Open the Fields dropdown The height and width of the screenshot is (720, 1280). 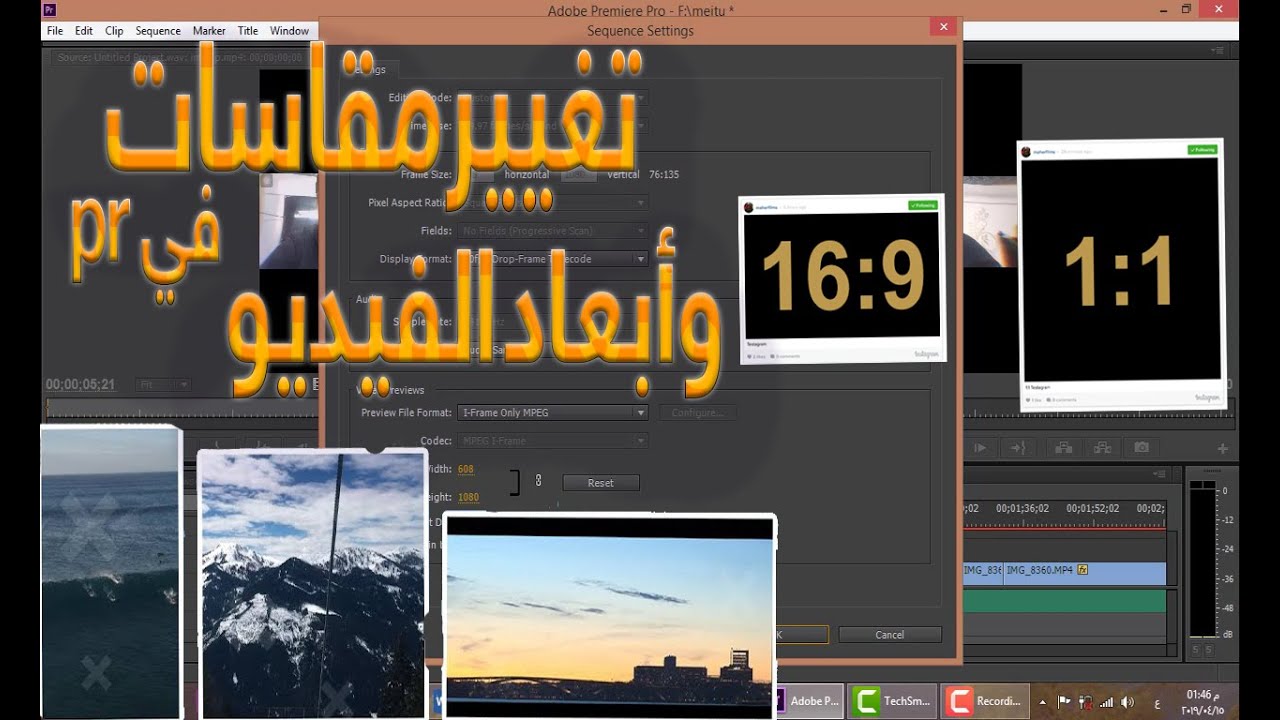[x=553, y=231]
